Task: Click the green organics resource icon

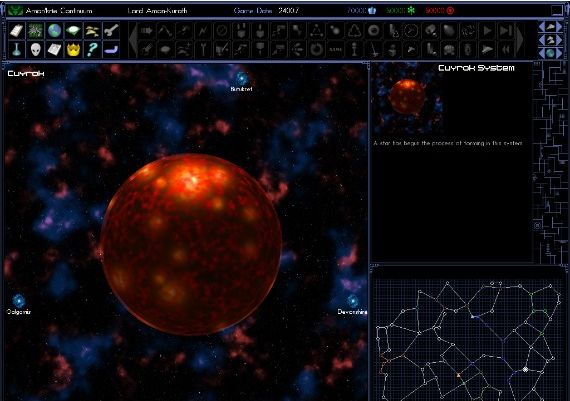Action: [411, 11]
